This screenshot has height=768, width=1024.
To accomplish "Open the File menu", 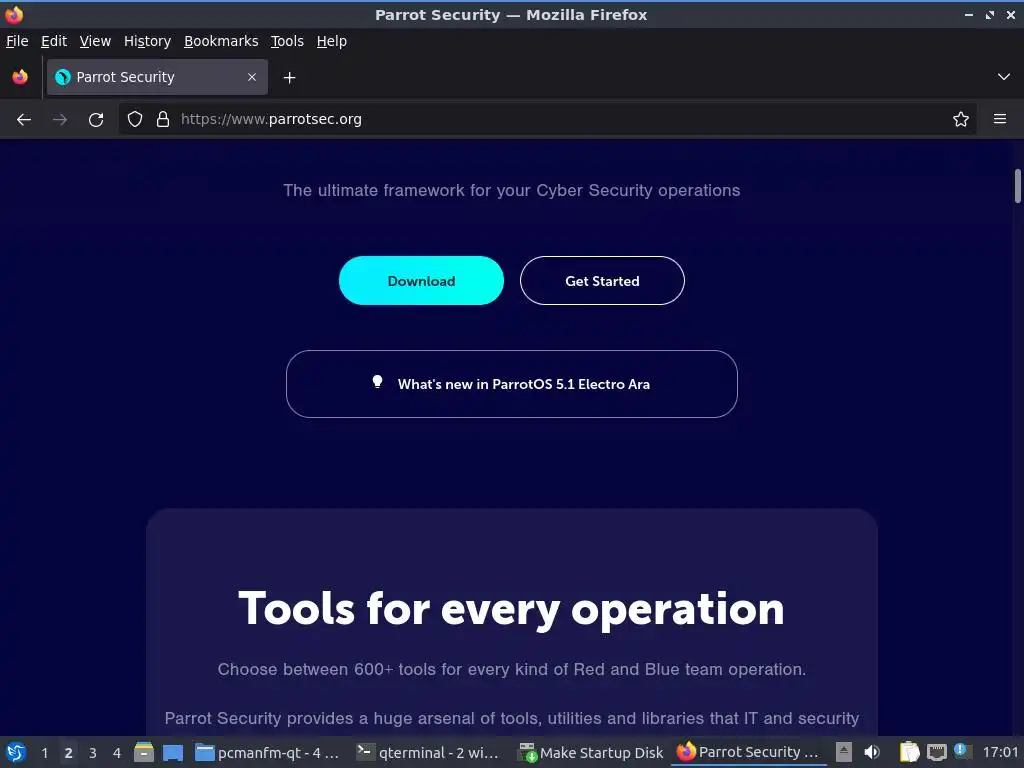I will click(x=17, y=41).
